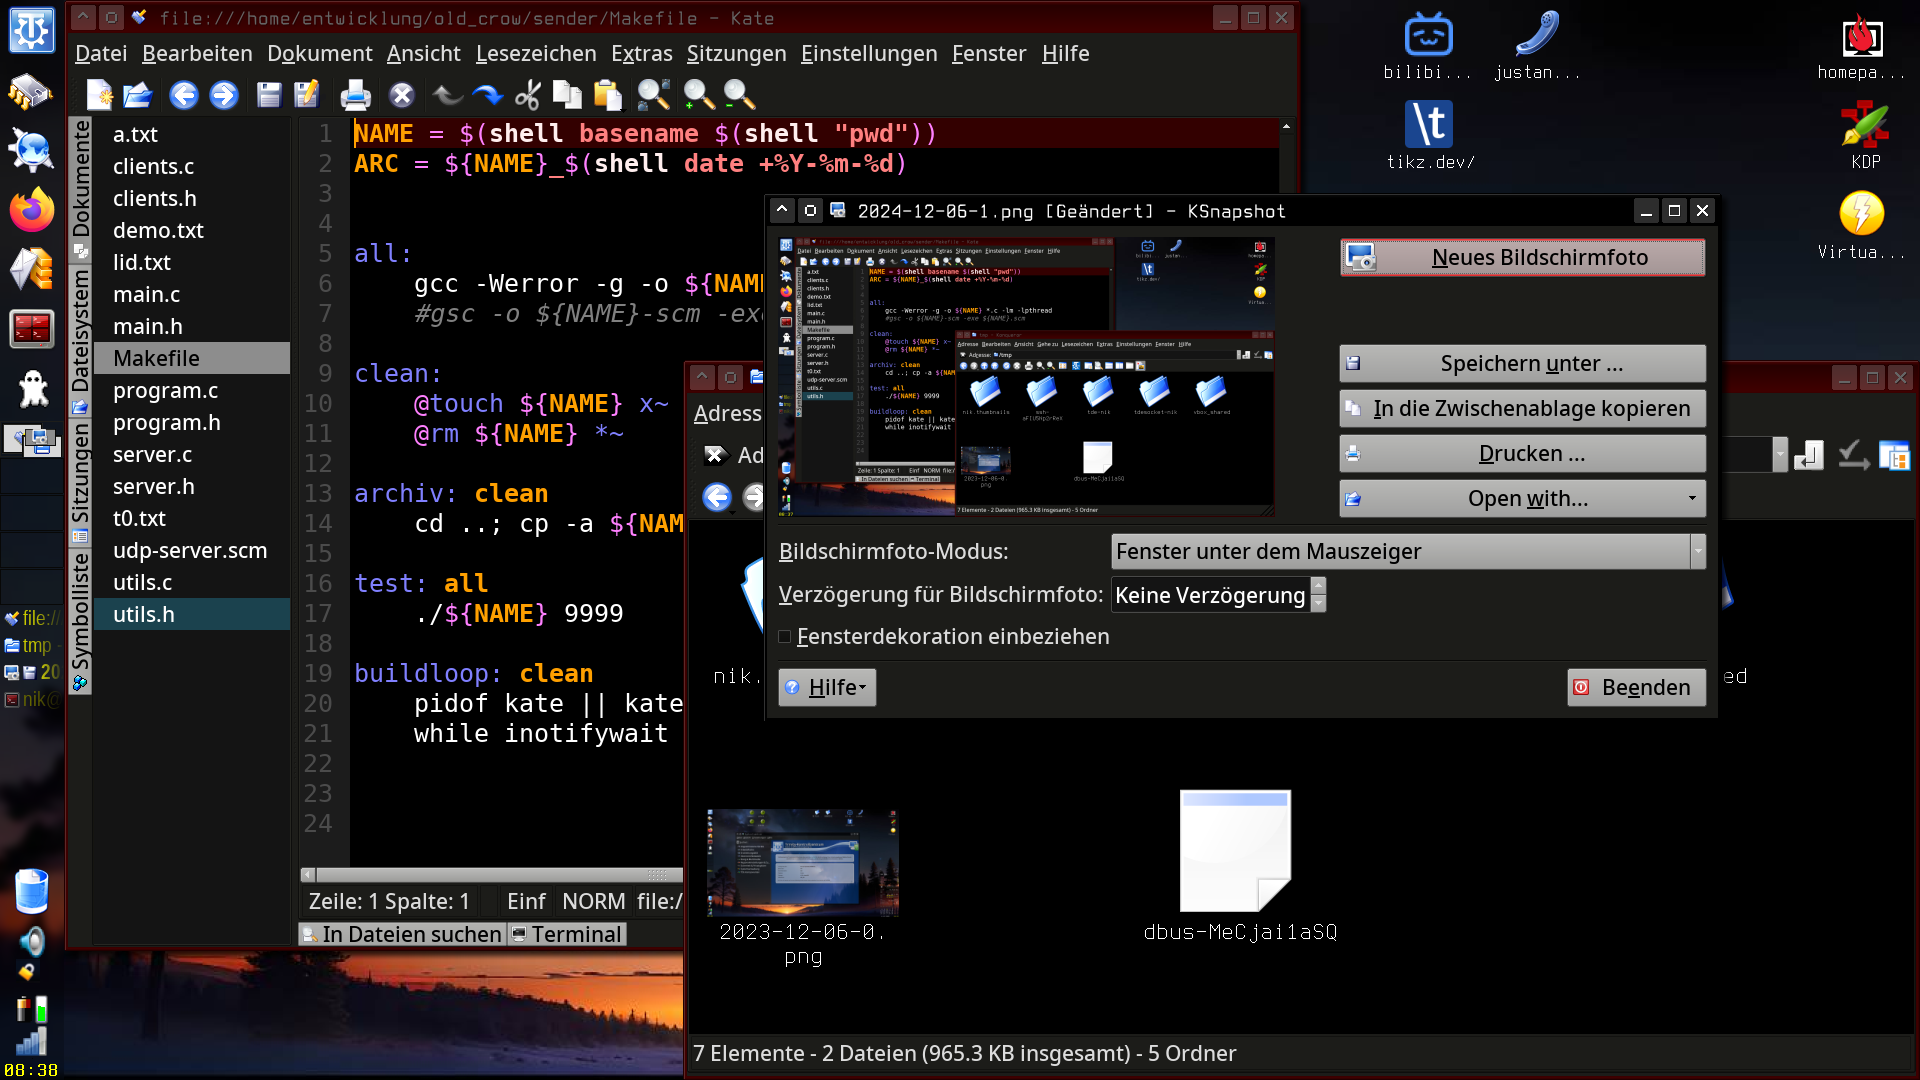
Task: Click the Save As floppy-with-pencil icon
Action: [307, 95]
